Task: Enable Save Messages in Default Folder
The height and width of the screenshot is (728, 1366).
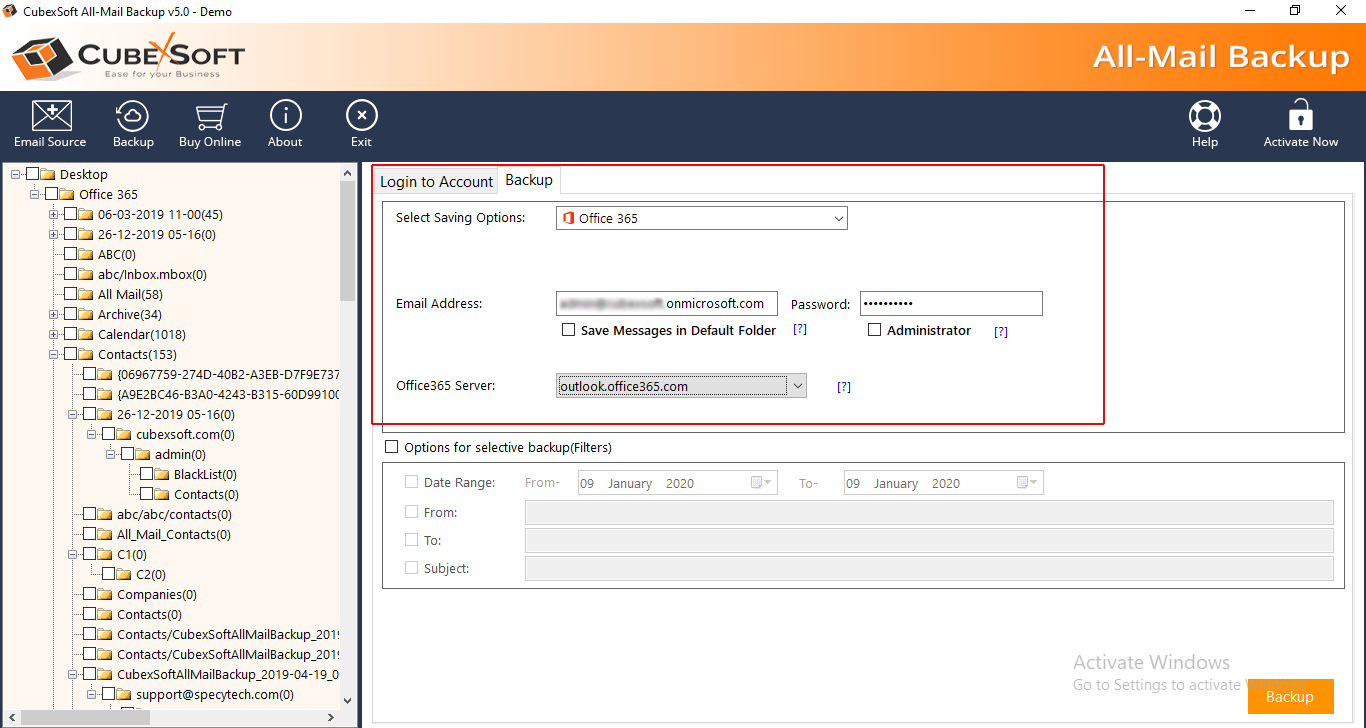Action: click(569, 330)
